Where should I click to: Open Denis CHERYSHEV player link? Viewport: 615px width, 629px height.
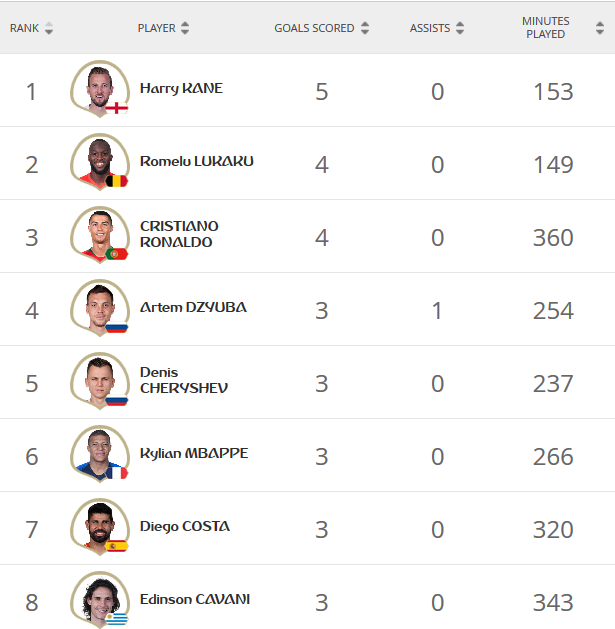[184, 380]
